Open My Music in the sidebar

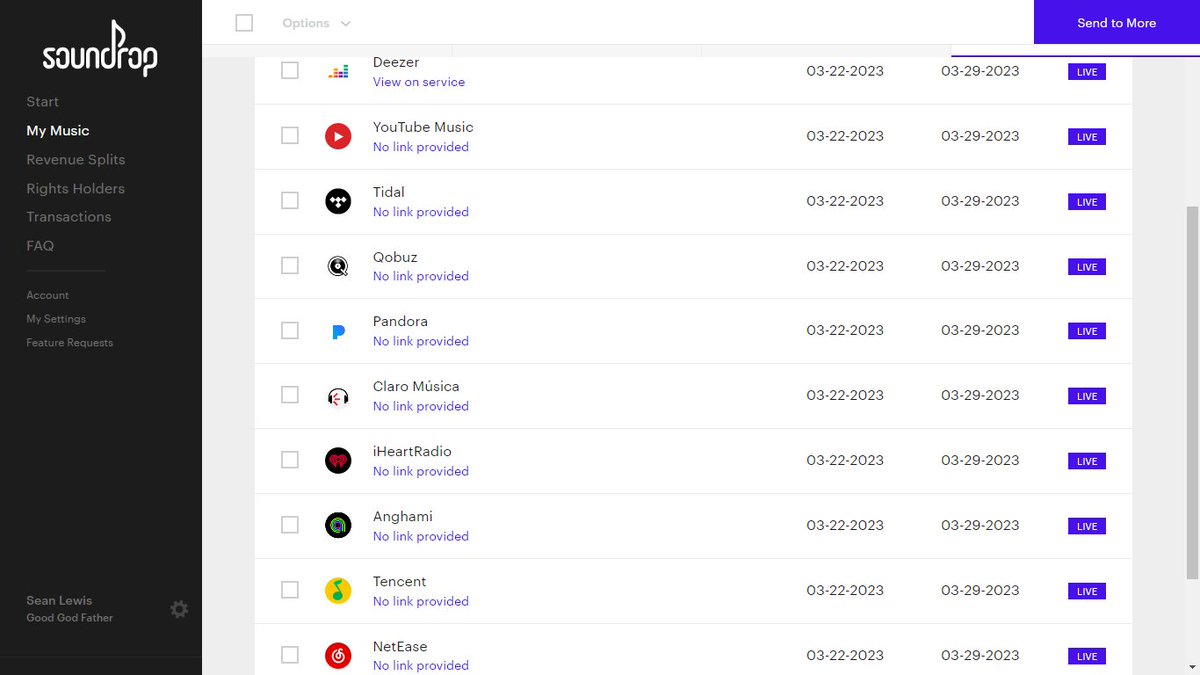point(58,131)
